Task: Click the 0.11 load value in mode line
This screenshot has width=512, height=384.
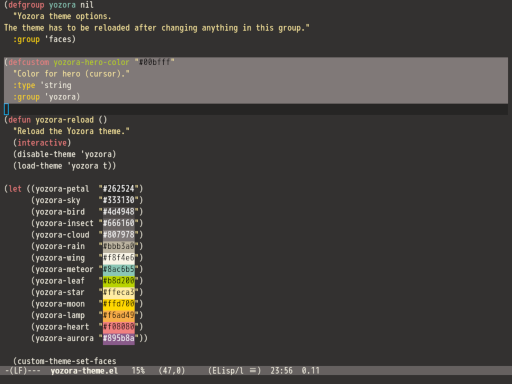Action: (x=311, y=371)
